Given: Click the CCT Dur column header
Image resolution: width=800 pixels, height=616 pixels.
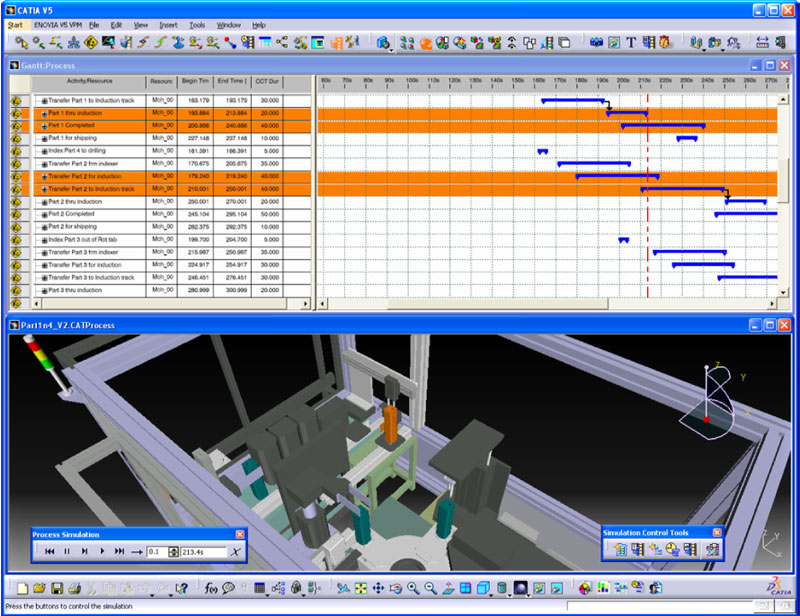Looking at the screenshot, I should 267,82.
